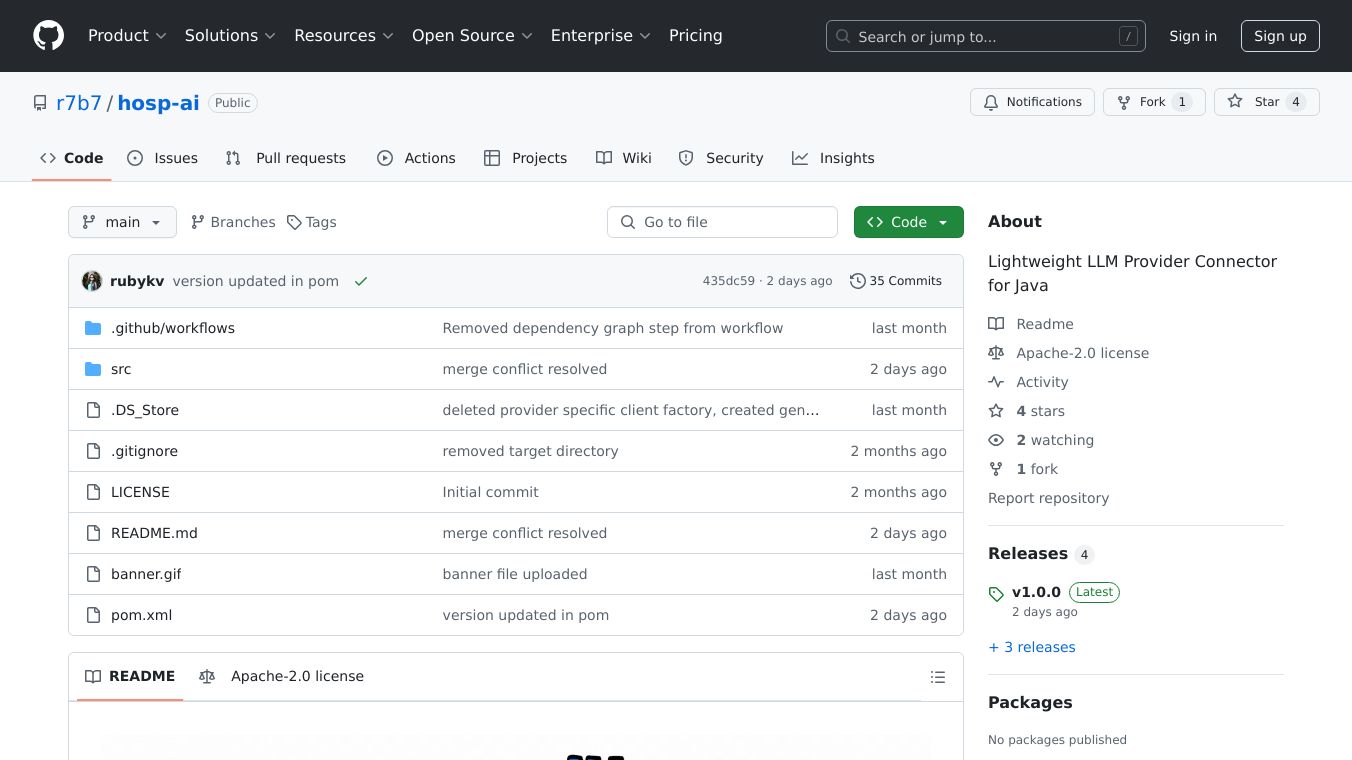Open the green Code dropdown
The height and width of the screenshot is (760, 1352).
tap(908, 222)
